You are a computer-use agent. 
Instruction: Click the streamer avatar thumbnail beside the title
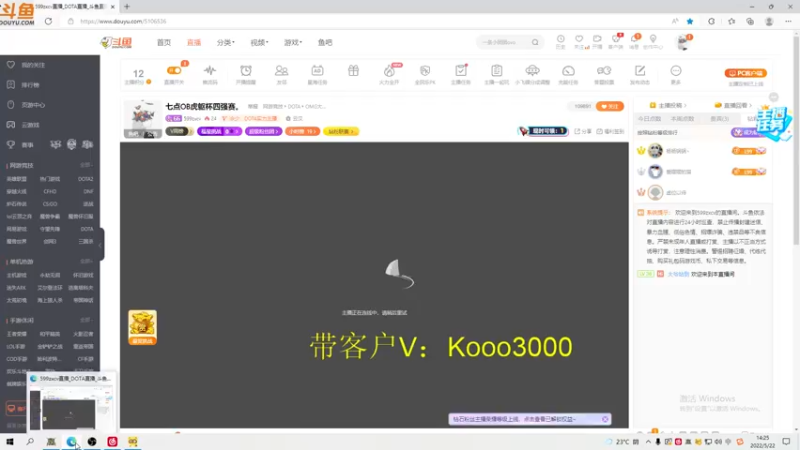143,119
